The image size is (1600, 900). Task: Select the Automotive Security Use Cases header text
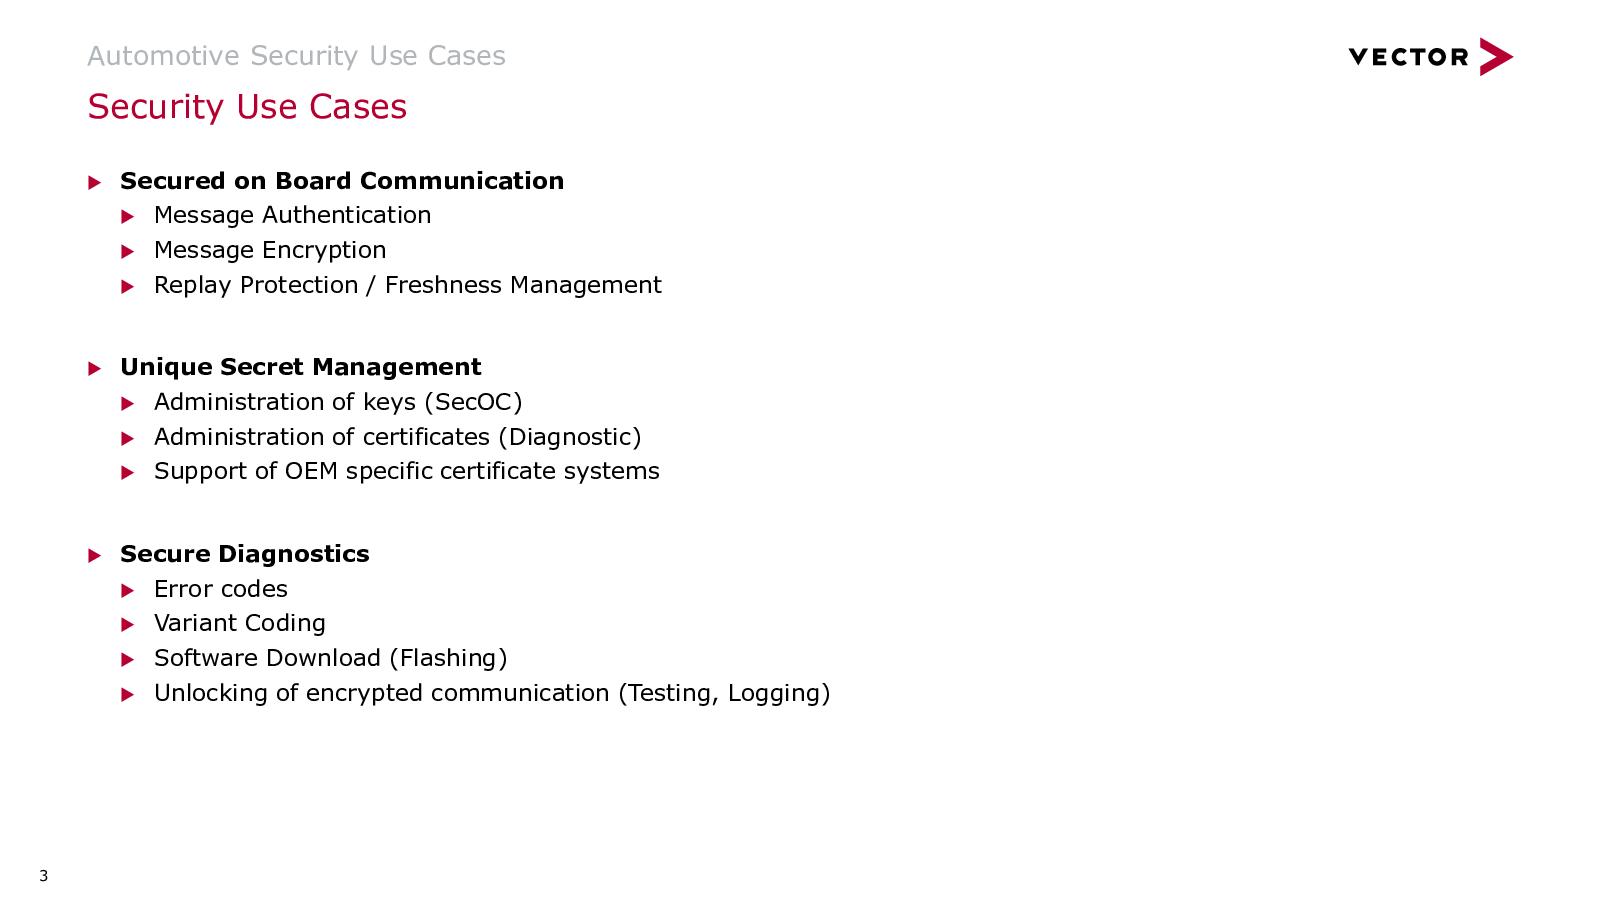(296, 56)
